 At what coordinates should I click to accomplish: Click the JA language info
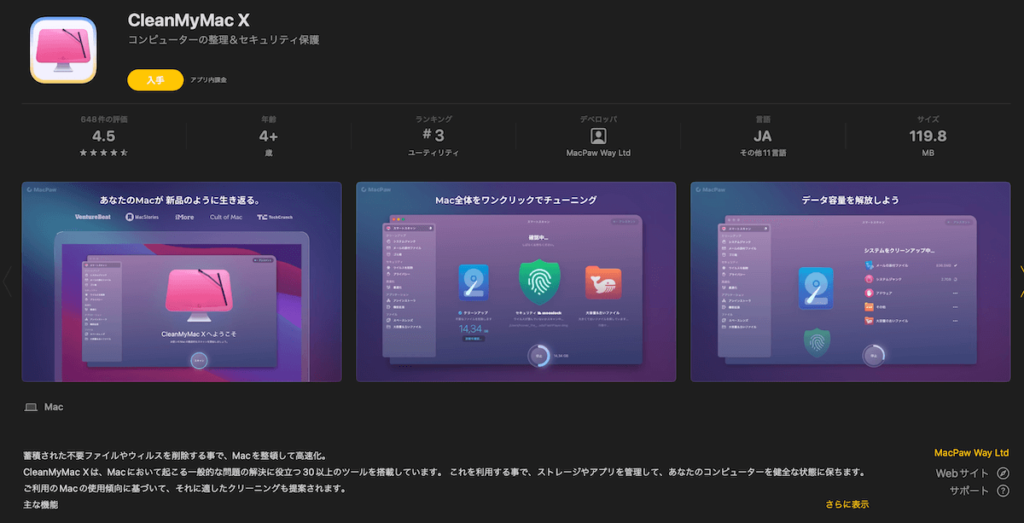762,136
